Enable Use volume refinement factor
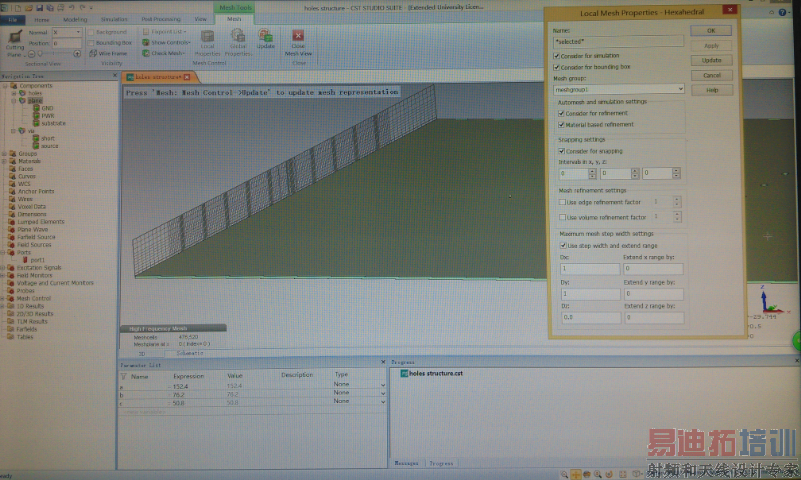The width and height of the screenshot is (801, 480). click(562, 218)
